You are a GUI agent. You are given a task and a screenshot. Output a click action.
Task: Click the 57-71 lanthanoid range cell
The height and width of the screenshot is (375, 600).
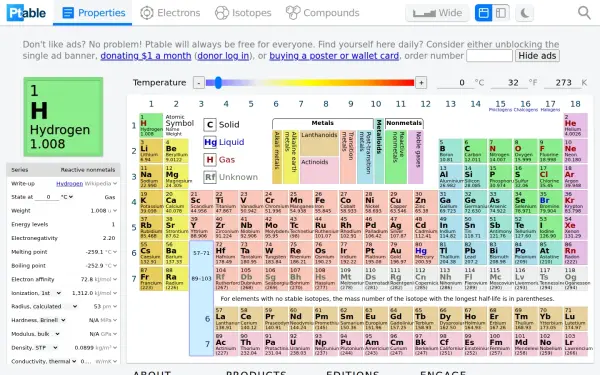point(201,253)
